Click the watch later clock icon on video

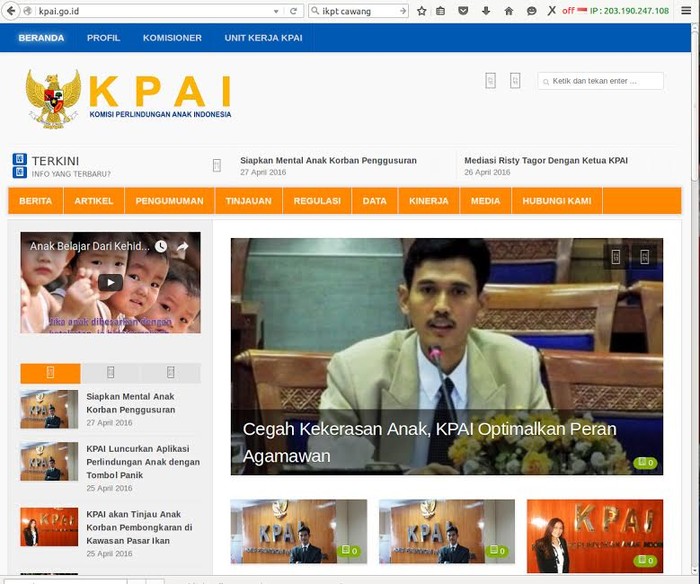tap(161, 246)
